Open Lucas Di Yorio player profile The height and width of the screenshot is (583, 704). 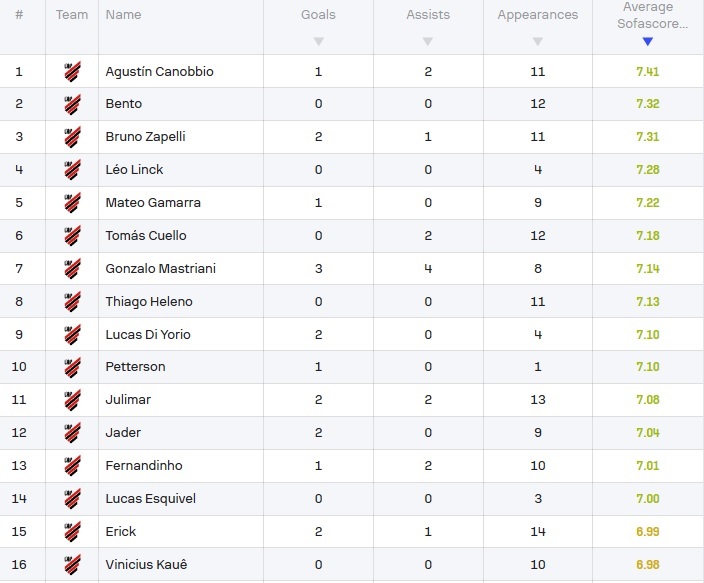[x=148, y=334]
